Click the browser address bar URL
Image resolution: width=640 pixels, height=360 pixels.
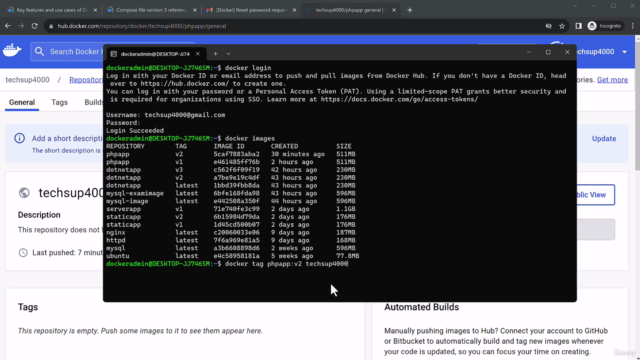pos(142,26)
